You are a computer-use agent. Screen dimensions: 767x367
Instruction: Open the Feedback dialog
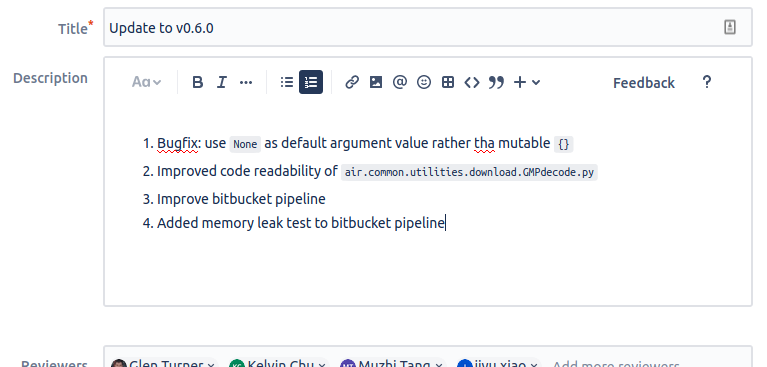point(644,83)
